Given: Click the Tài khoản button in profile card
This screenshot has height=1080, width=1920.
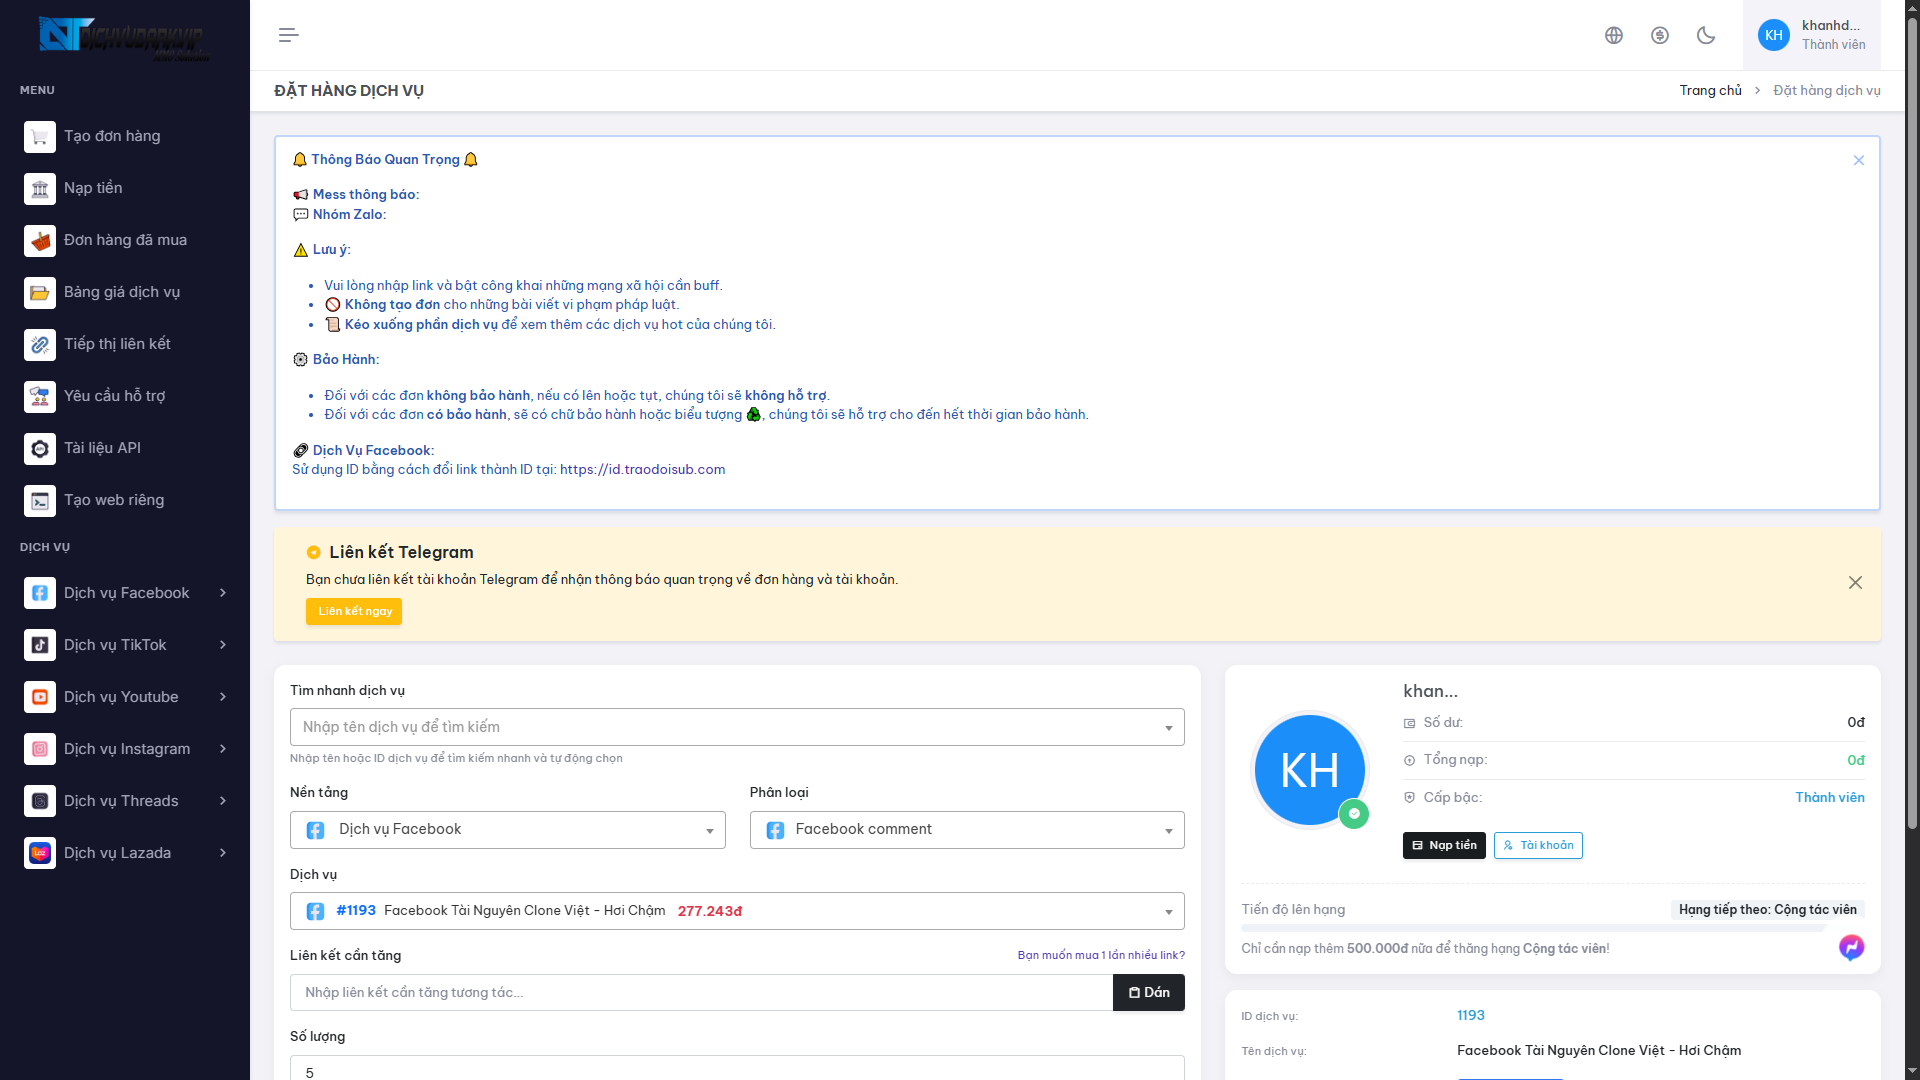Looking at the screenshot, I should pyautogui.click(x=1538, y=845).
